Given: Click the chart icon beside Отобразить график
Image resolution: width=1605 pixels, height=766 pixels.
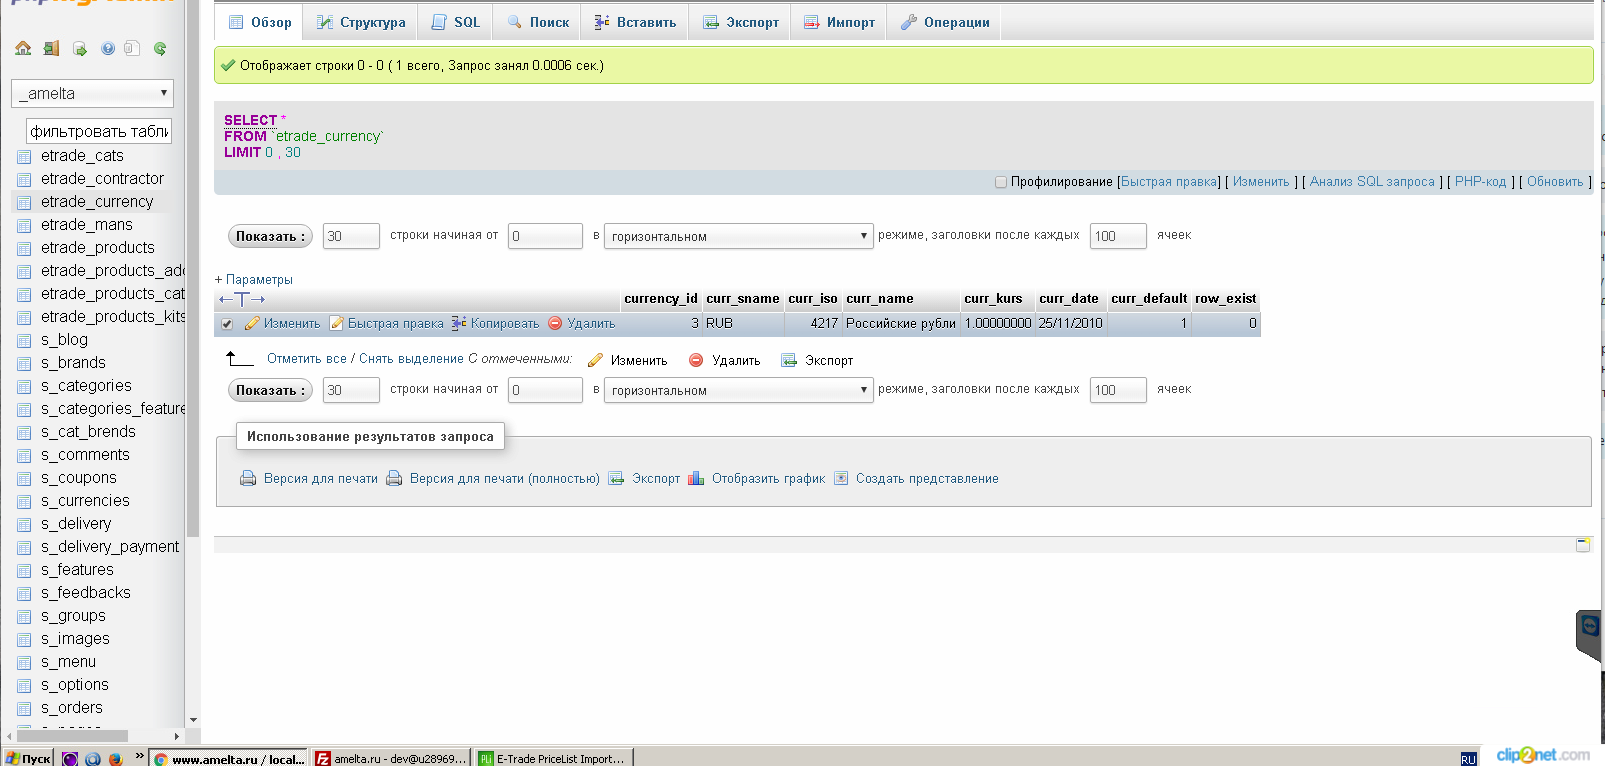Looking at the screenshot, I should 696,478.
